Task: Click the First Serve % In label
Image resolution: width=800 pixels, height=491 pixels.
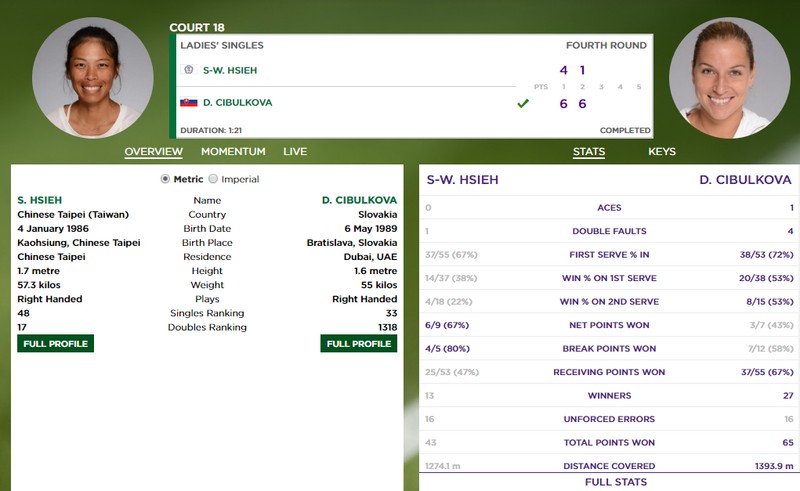Action: tap(609, 255)
